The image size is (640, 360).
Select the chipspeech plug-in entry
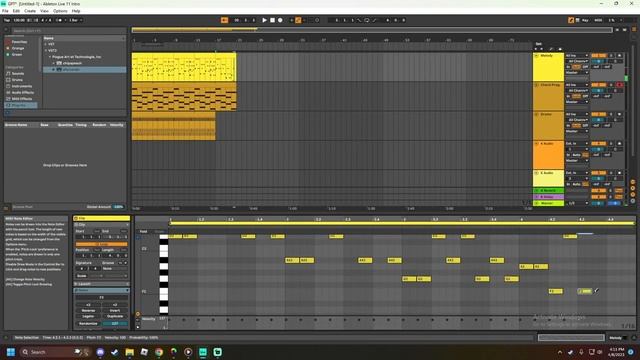coord(71,63)
